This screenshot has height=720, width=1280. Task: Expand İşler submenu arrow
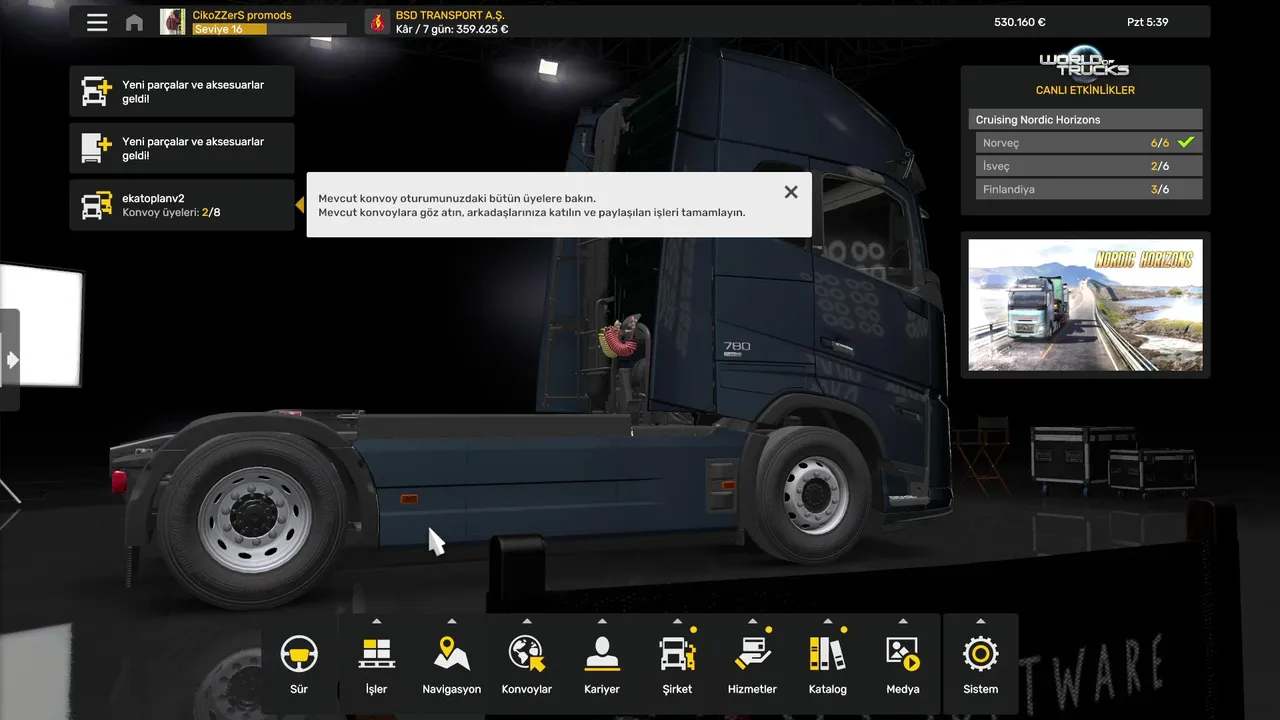pos(376,621)
